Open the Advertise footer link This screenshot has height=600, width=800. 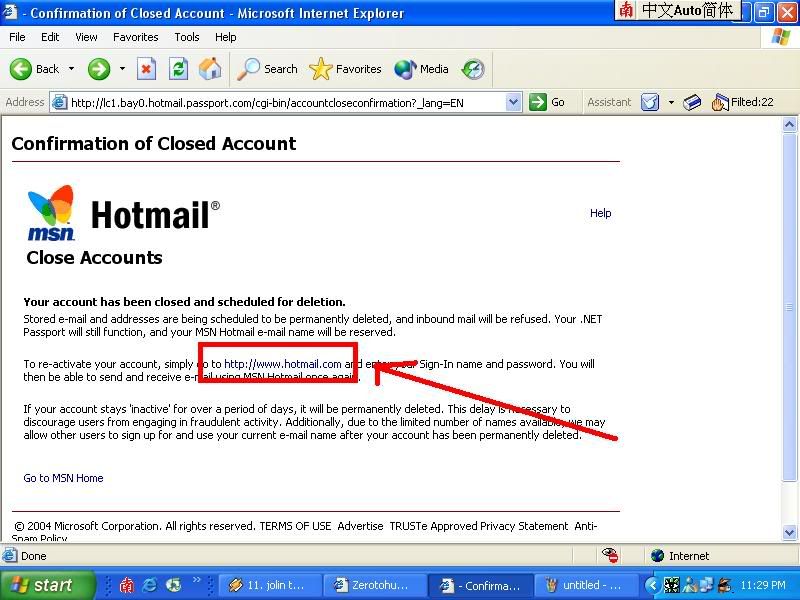click(360, 526)
